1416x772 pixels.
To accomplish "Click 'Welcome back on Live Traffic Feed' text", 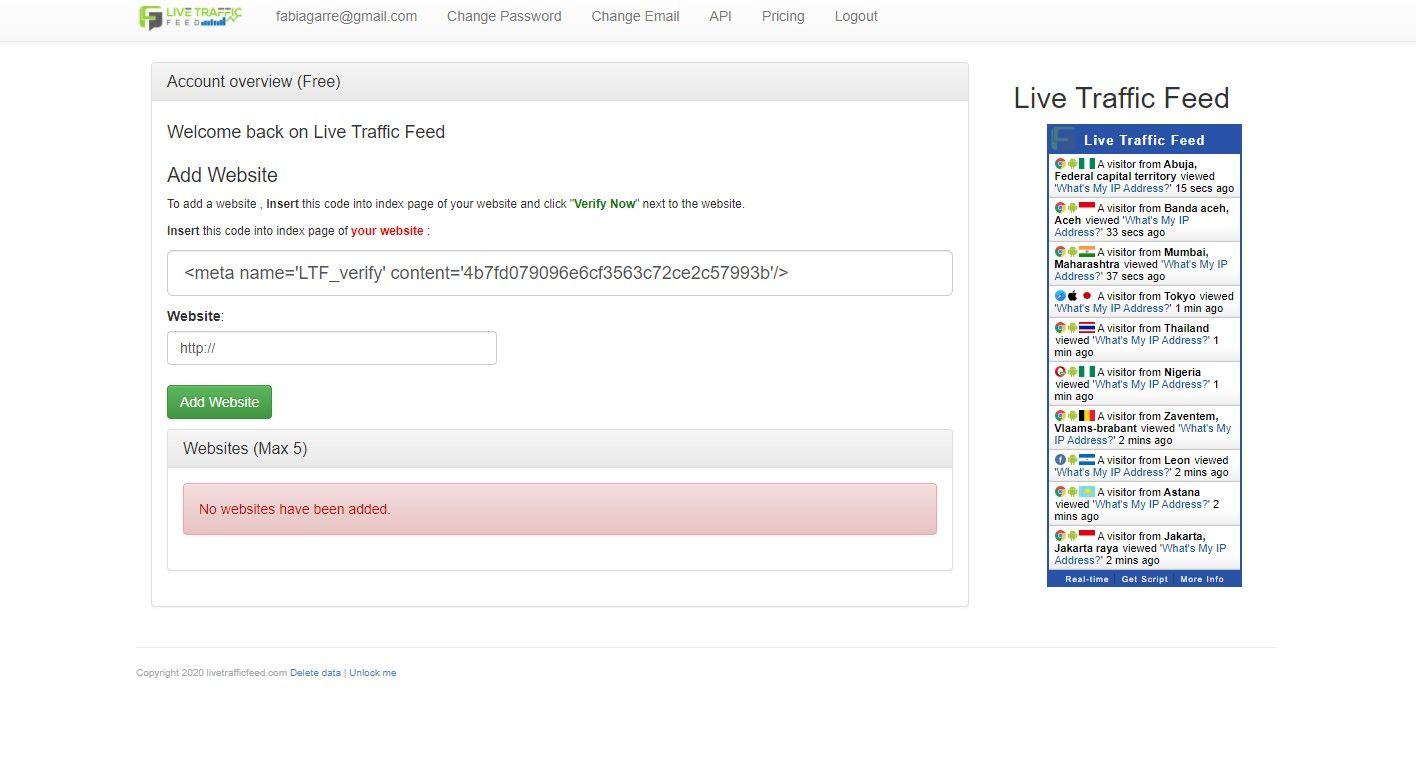I will [x=306, y=132].
